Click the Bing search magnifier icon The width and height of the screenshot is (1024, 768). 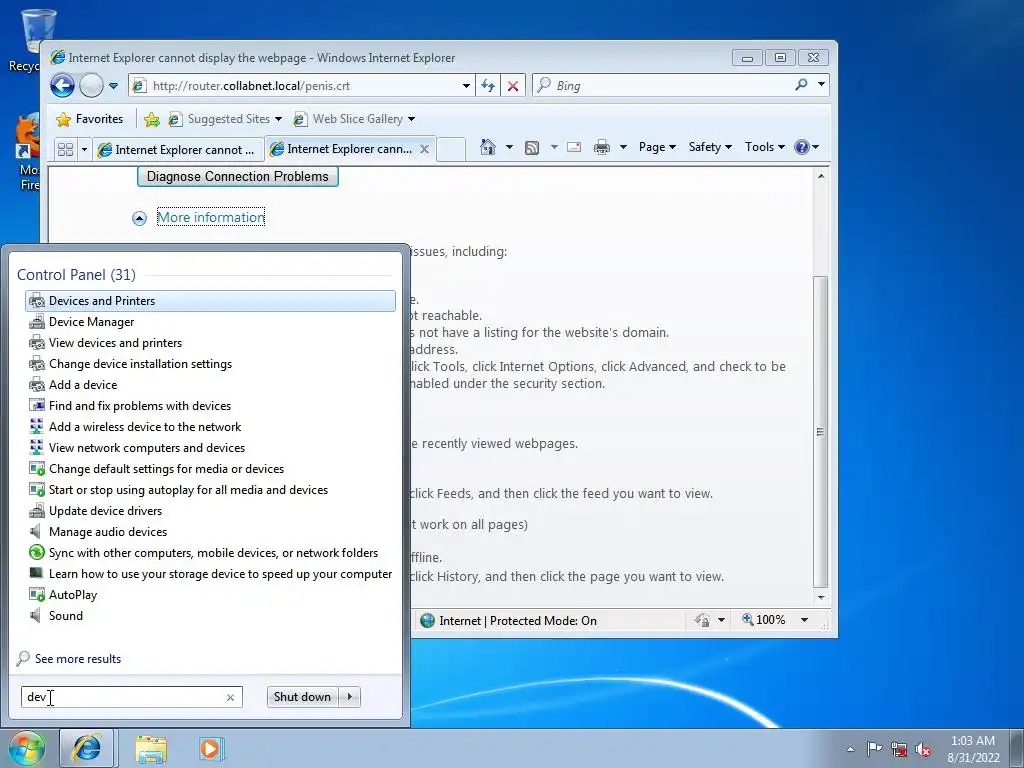pos(801,85)
